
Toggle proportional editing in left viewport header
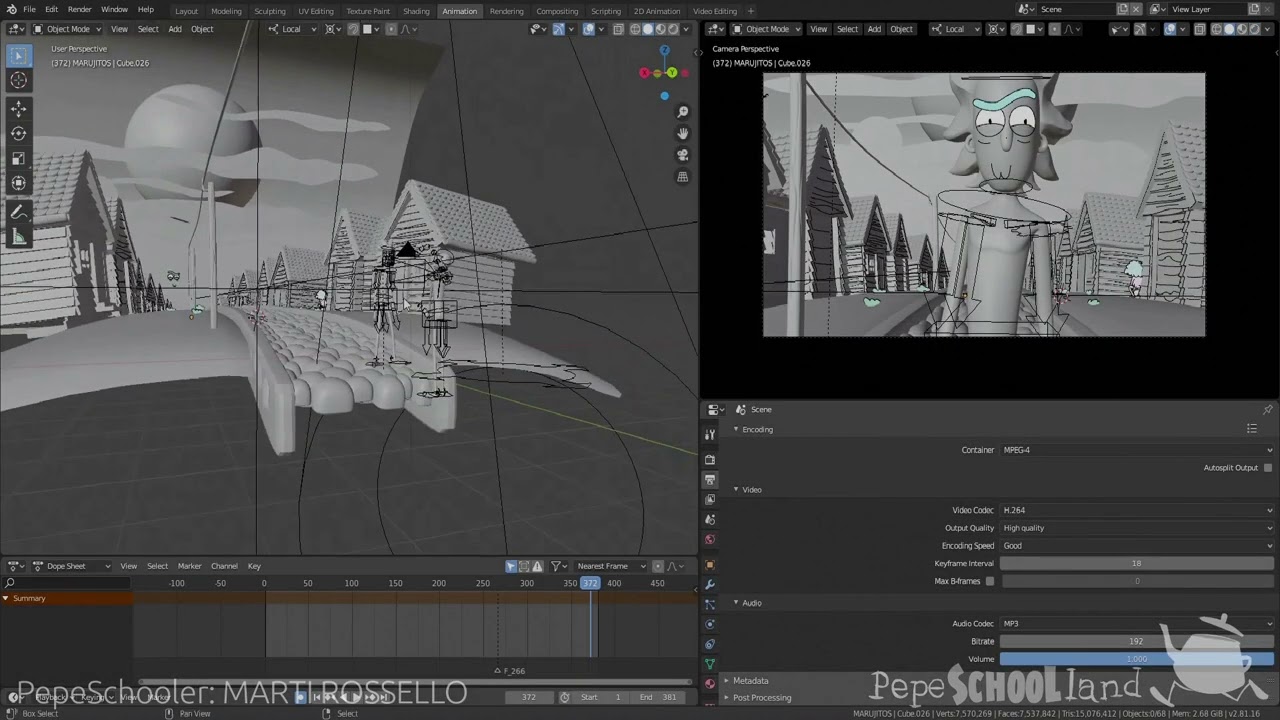(x=391, y=29)
